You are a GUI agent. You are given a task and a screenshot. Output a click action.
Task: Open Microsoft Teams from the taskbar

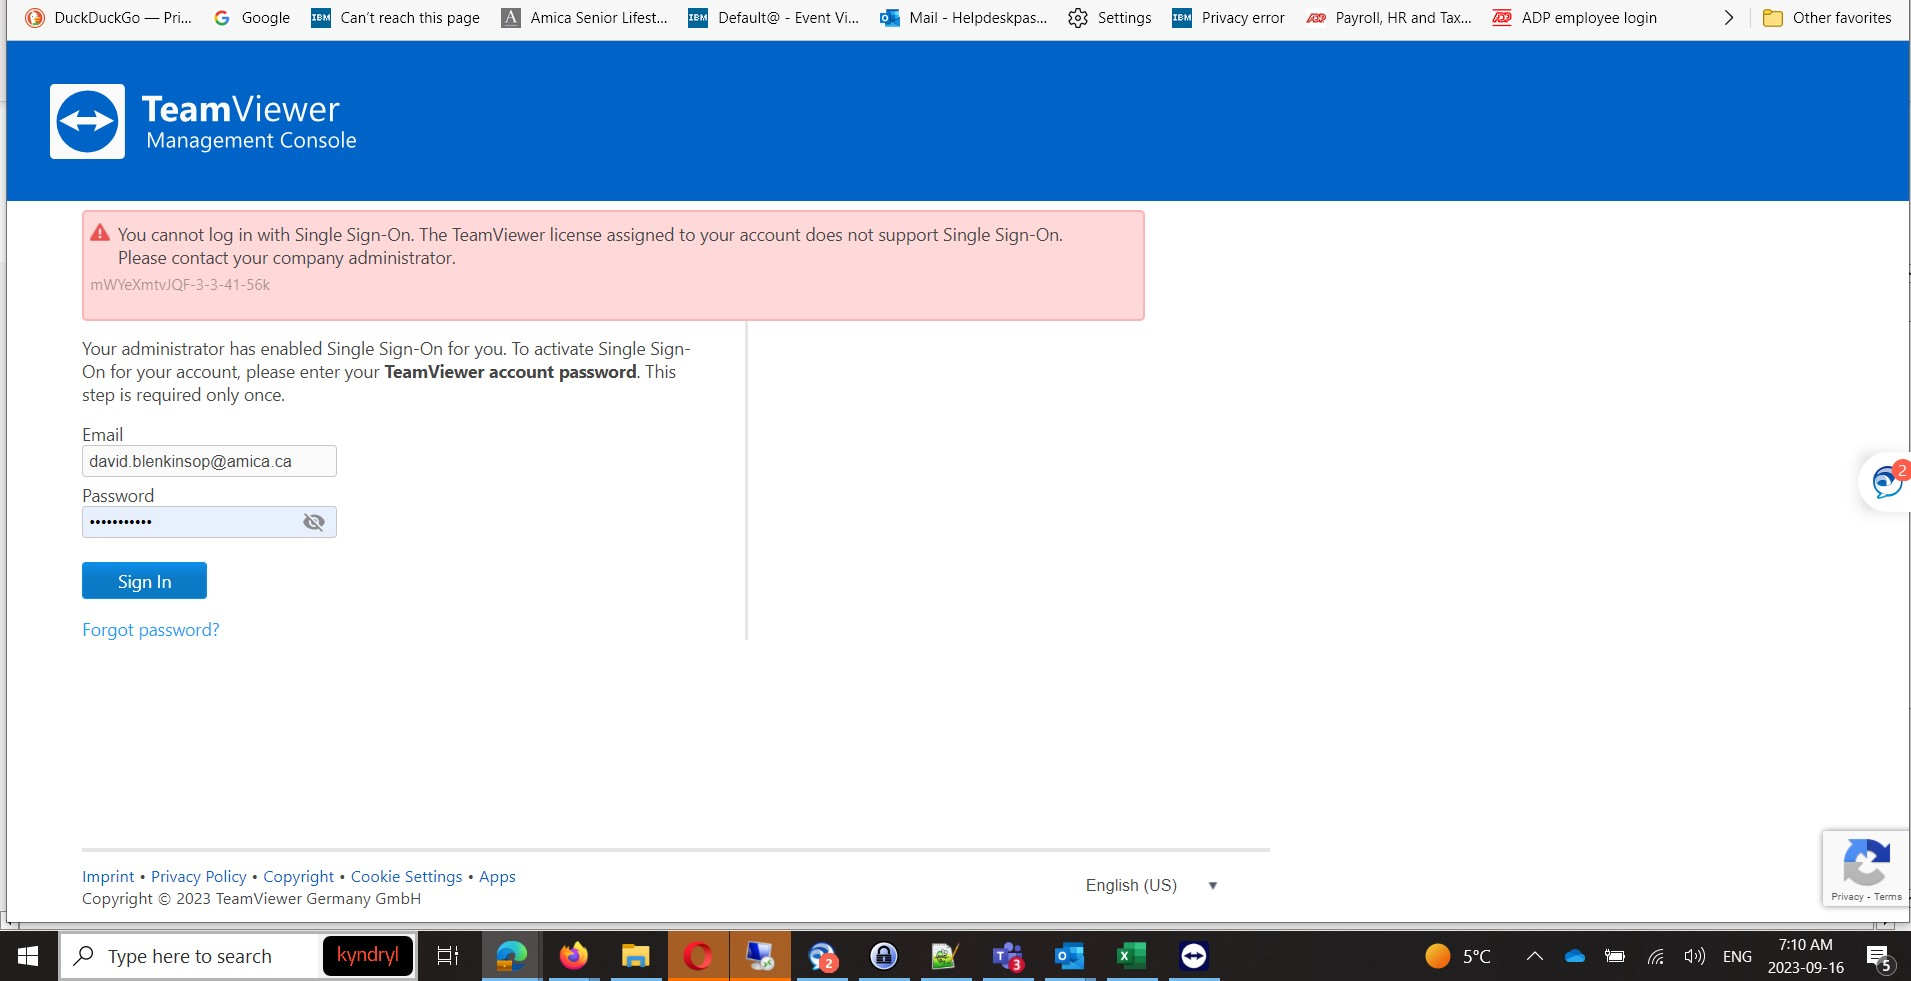click(x=1008, y=956)
